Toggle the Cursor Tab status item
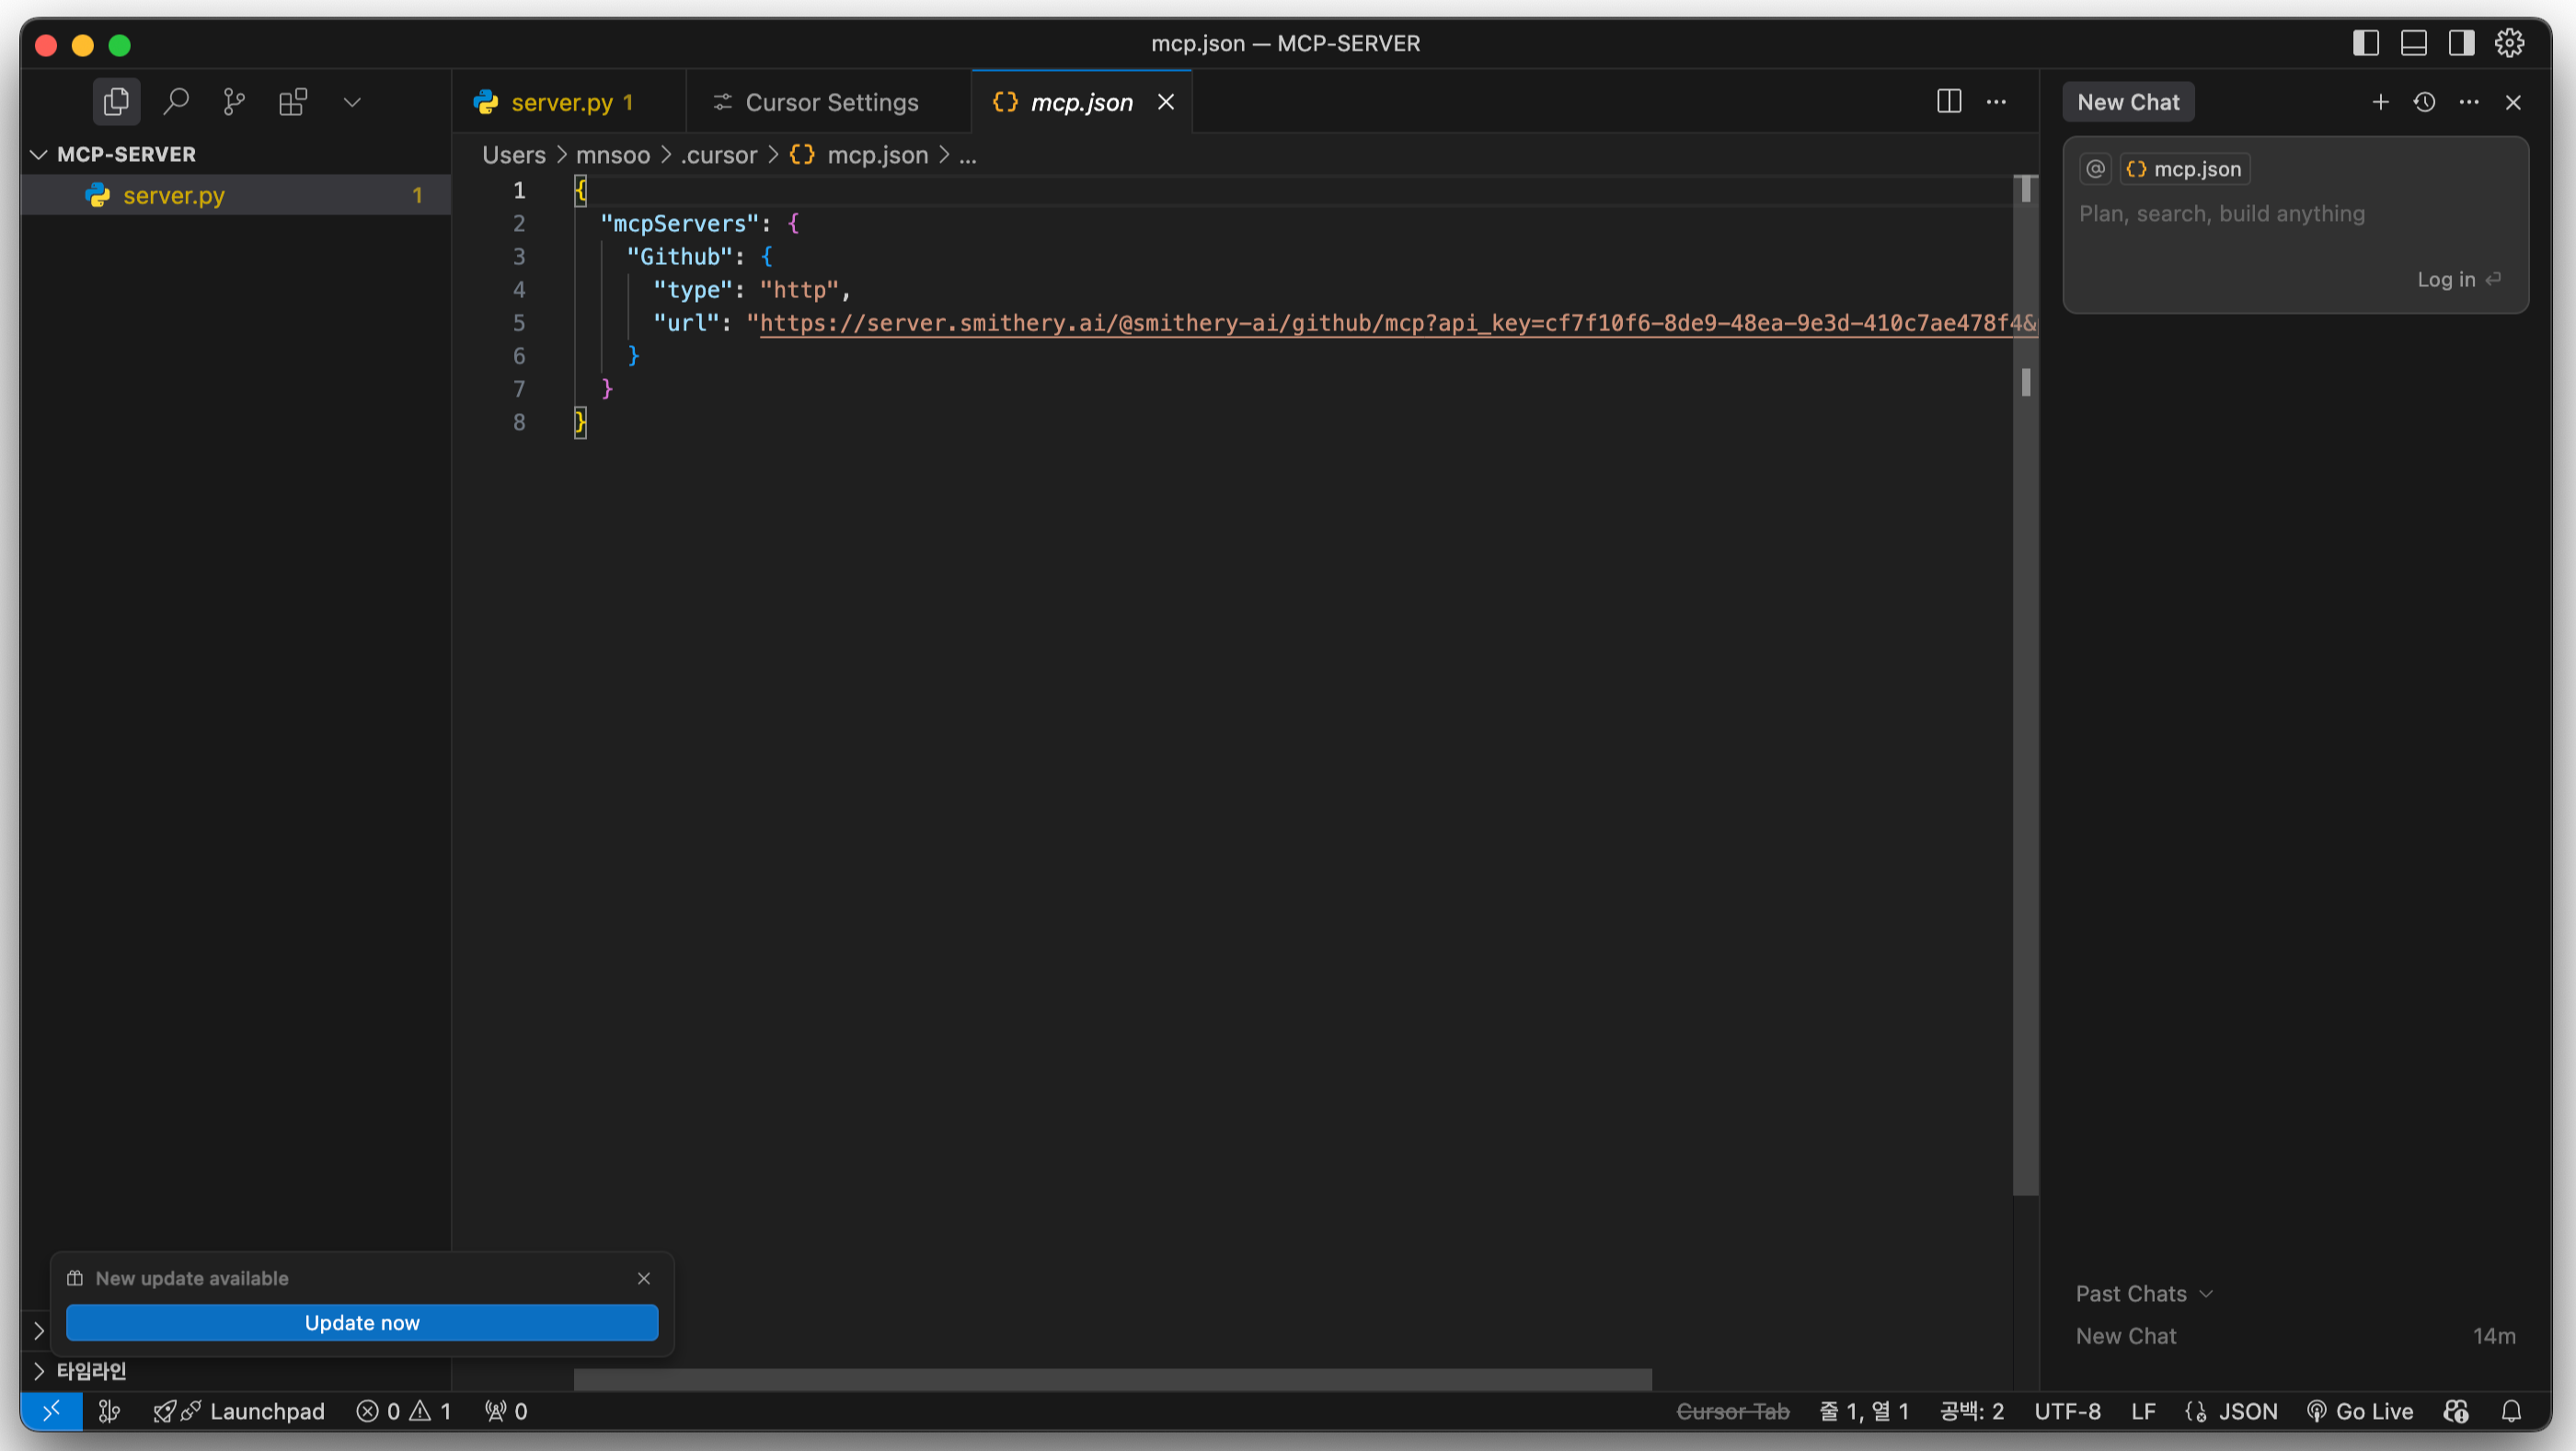Screen dimensions: 2576x1451 tap(1732, 1411)
